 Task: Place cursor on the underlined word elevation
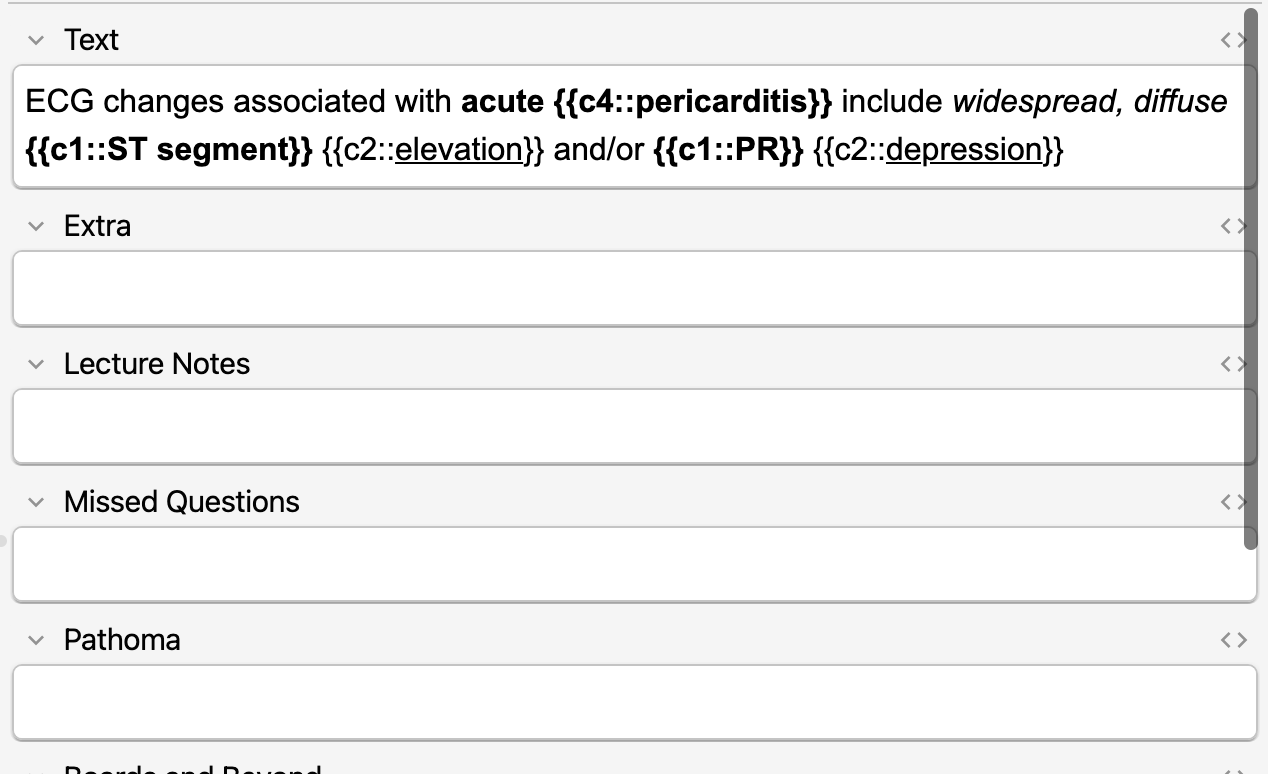coord(459,149)
